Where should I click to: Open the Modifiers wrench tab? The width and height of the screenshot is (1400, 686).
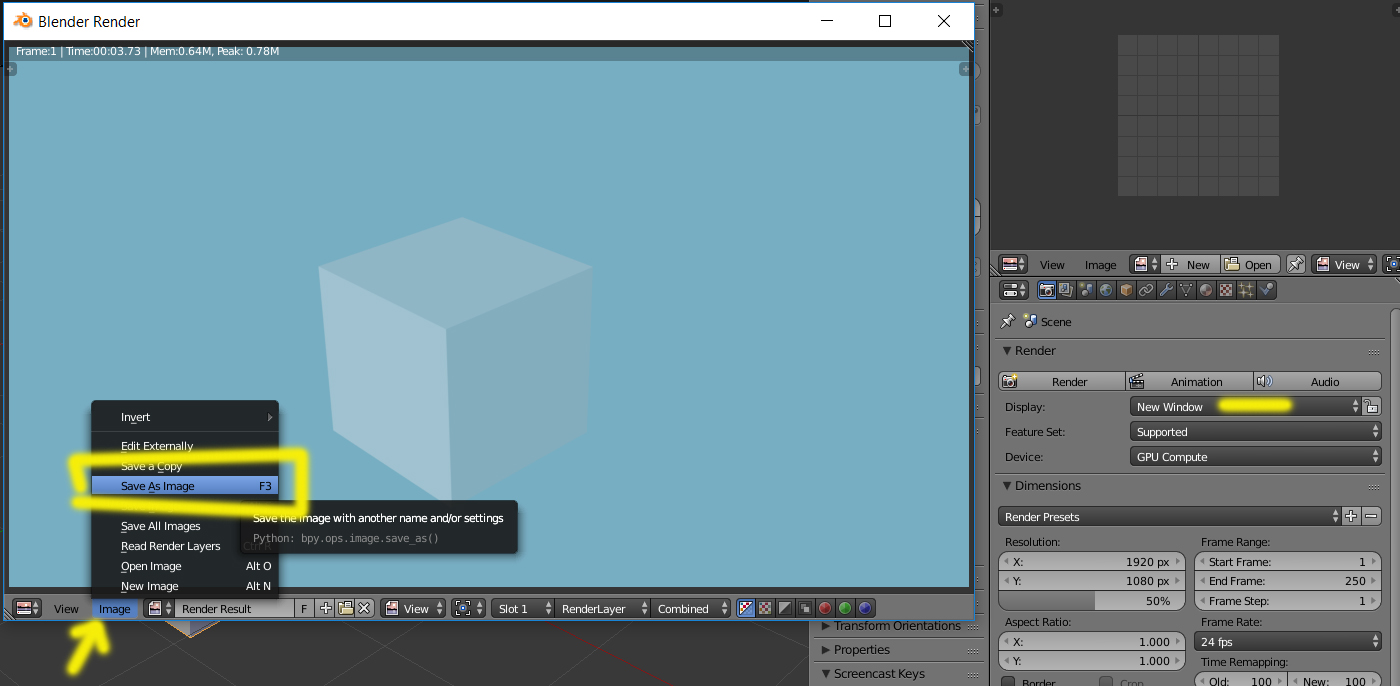click(1166, 290)
